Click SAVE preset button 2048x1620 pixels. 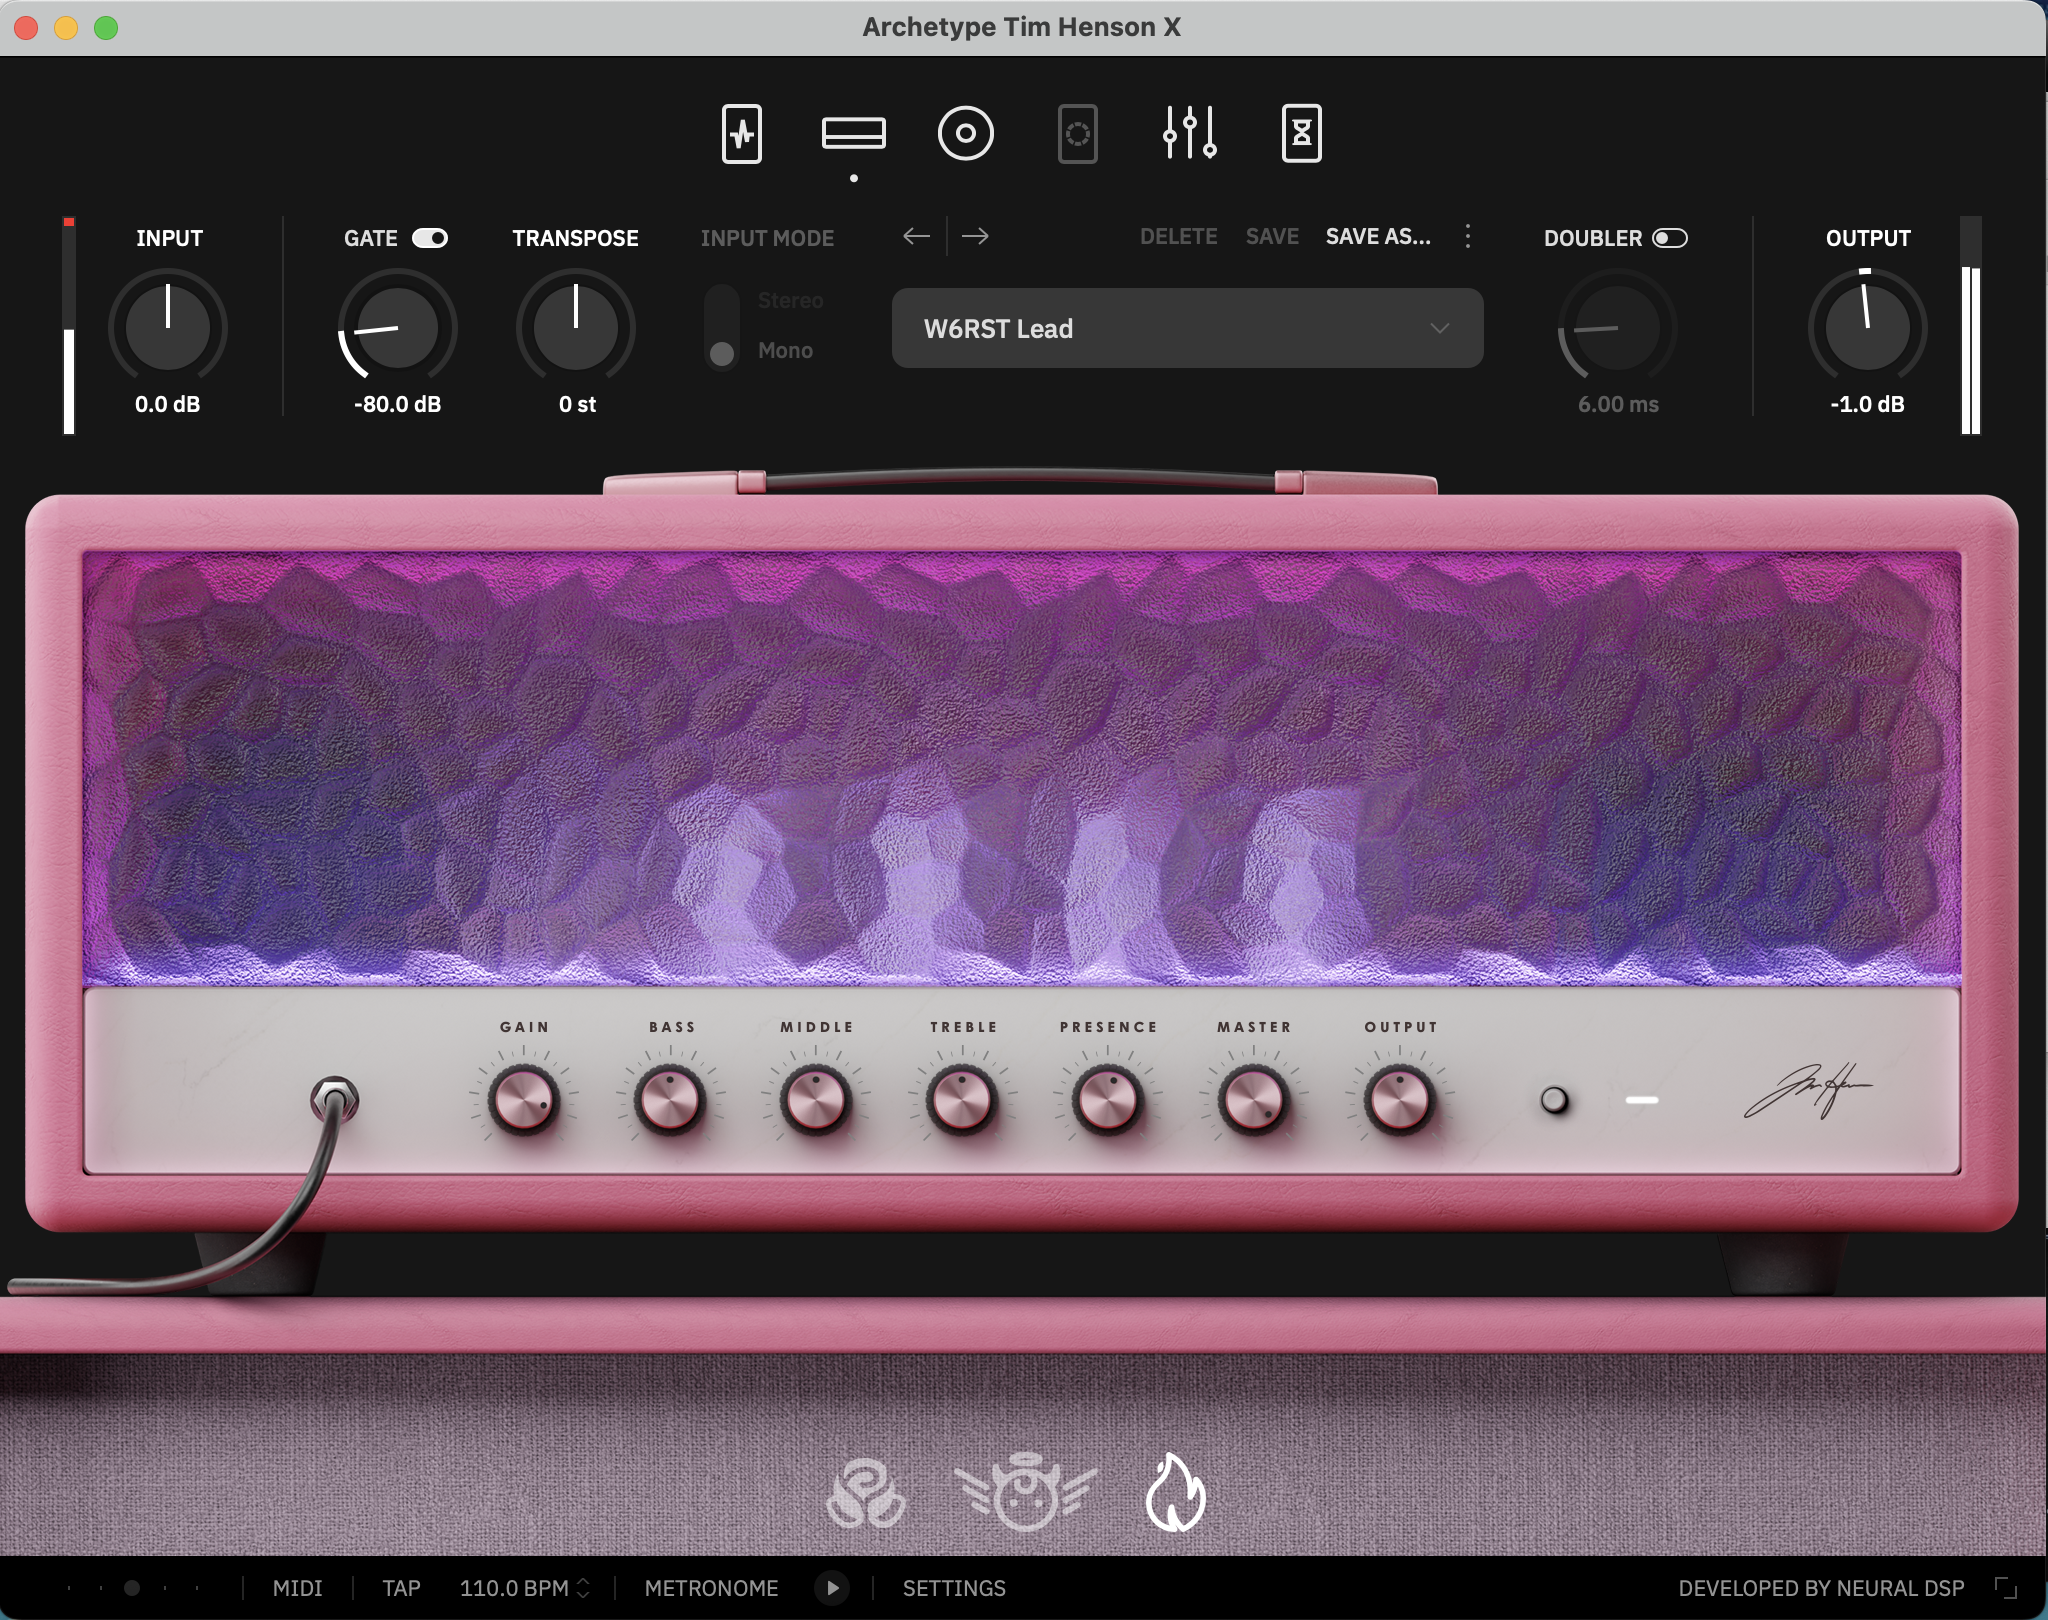pyautogui.click(x=1272, y=237)
